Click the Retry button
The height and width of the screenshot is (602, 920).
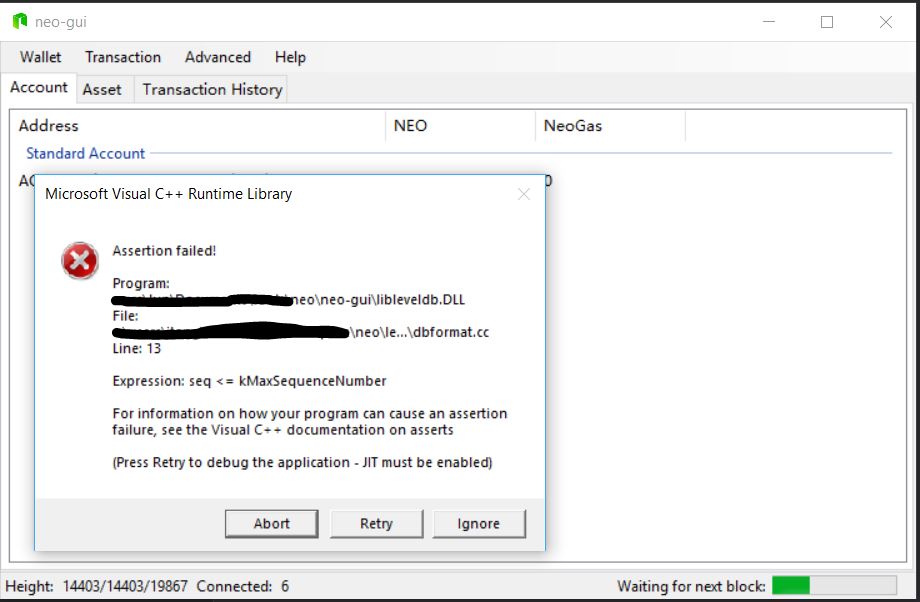pyautogui.click(x=376, y=523)
